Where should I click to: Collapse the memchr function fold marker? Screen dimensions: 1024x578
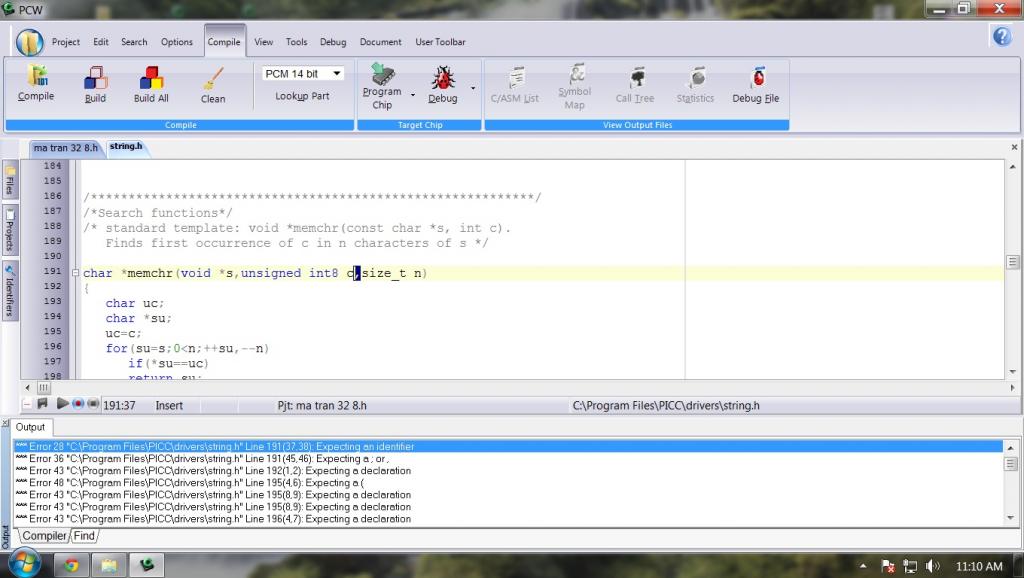click(x=75, y=273)
